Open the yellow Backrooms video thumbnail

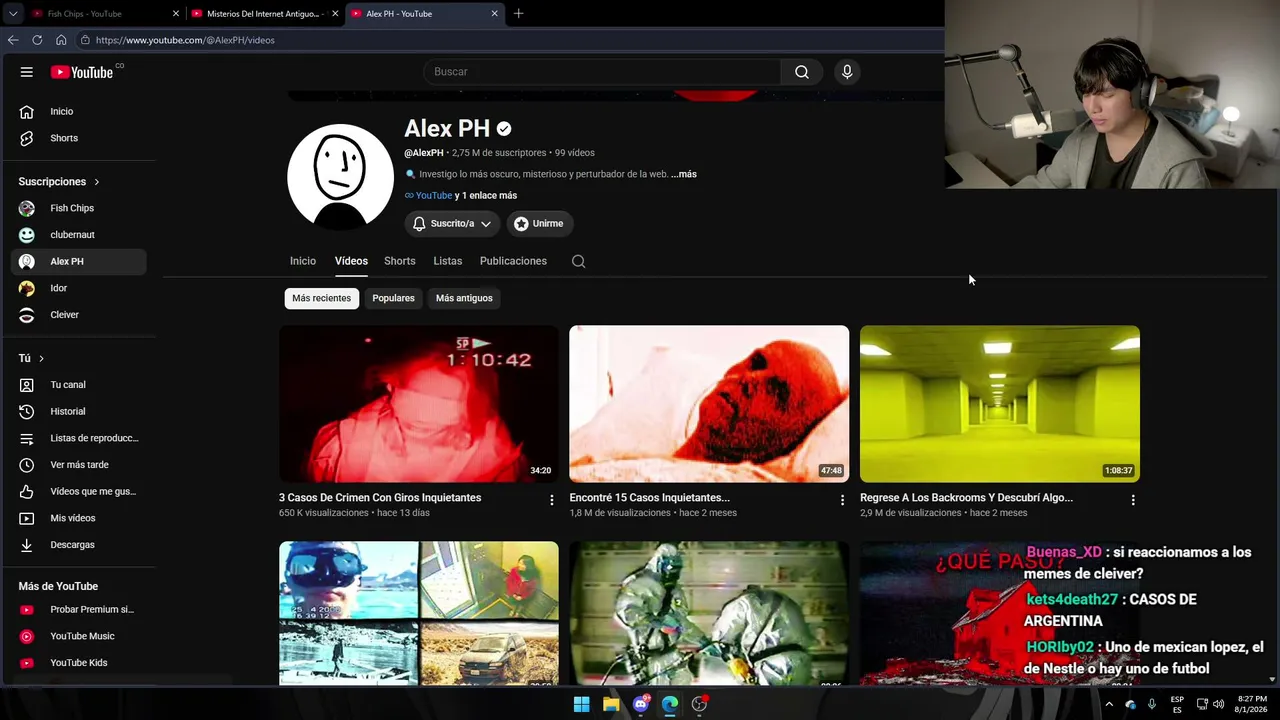tap(1000, 404)
